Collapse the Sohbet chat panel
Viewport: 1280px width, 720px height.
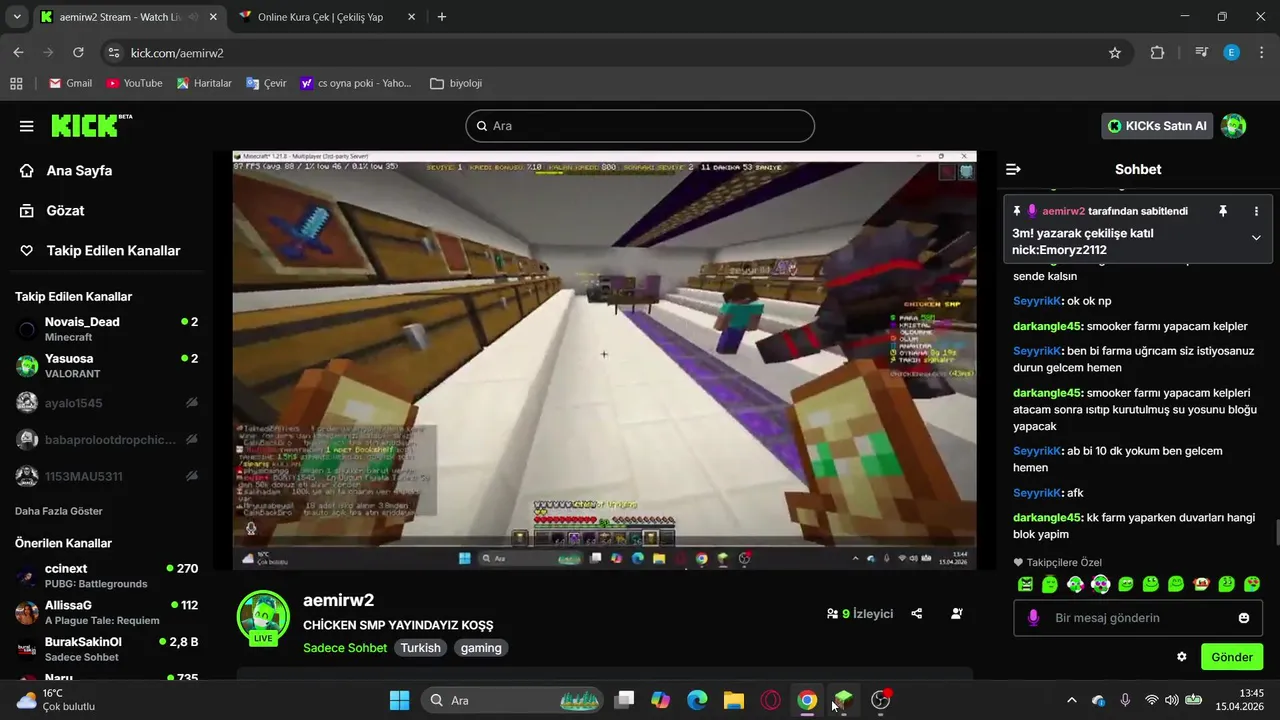(x=1013, y=169)
